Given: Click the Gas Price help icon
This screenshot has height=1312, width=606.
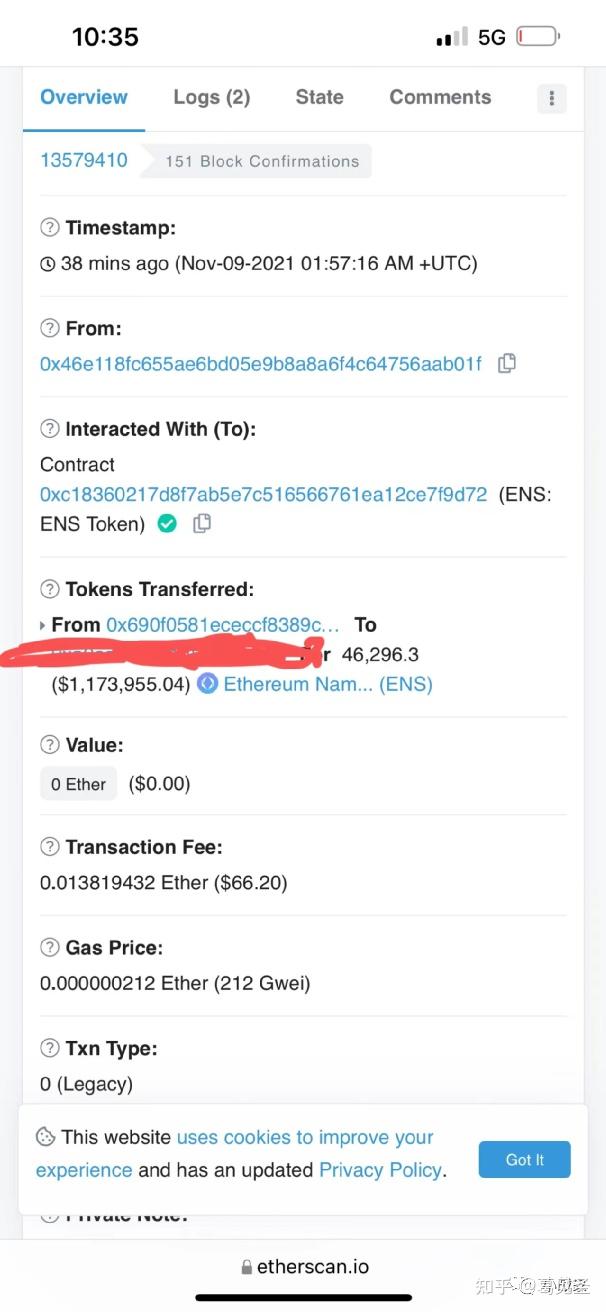Looking at the screenshot, I should pyautogui.click(x=49, y=947).
